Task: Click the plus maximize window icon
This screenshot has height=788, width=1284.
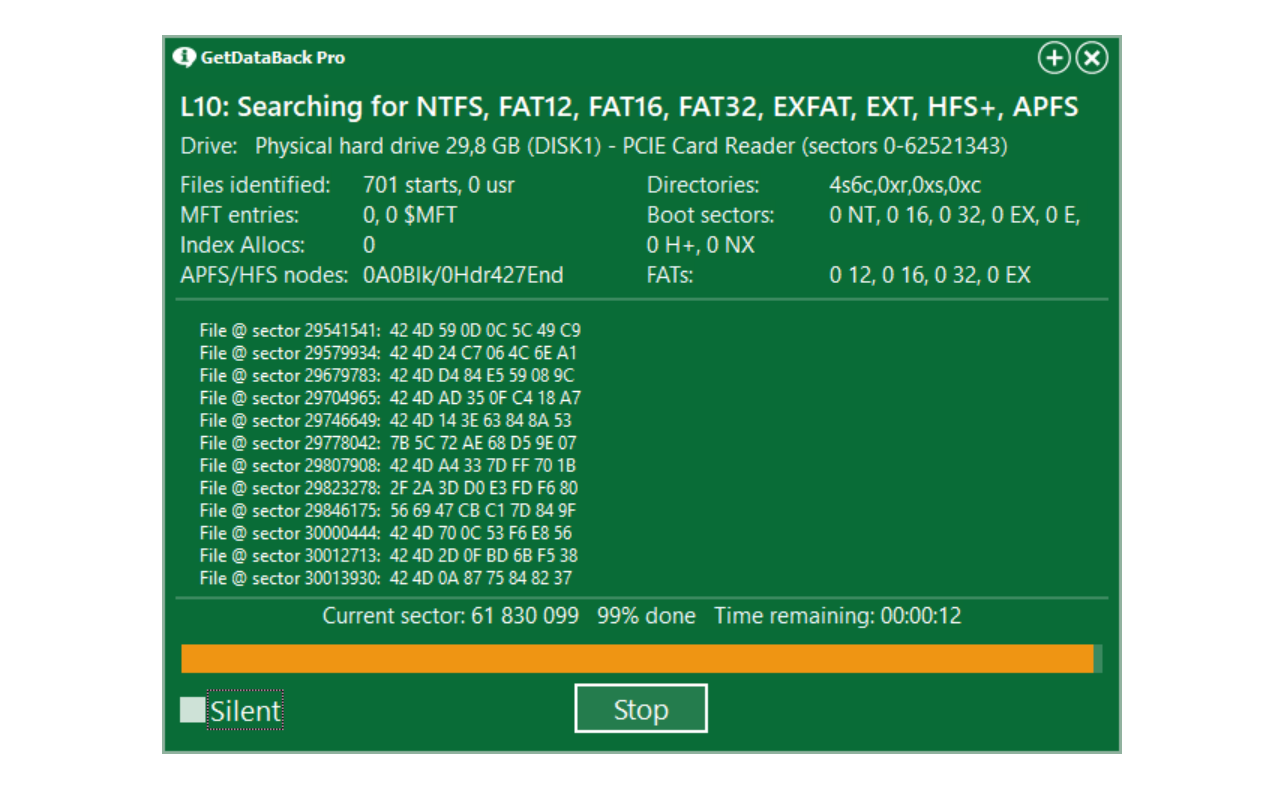Action: tap(1054, 59)
